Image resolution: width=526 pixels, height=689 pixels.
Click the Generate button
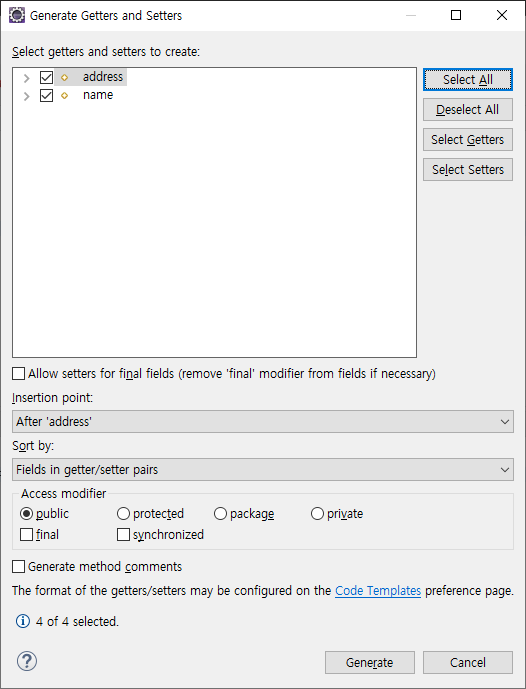[370, 662]
